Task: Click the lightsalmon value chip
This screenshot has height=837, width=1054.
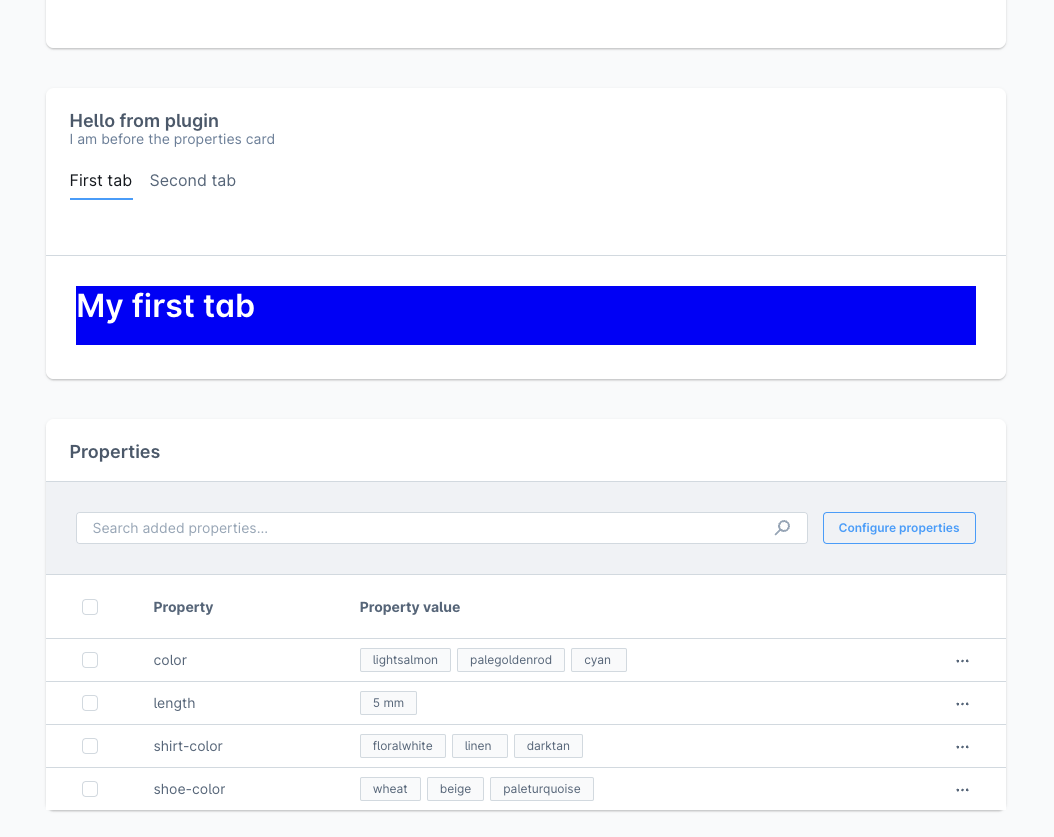Action: pos(405,660)
